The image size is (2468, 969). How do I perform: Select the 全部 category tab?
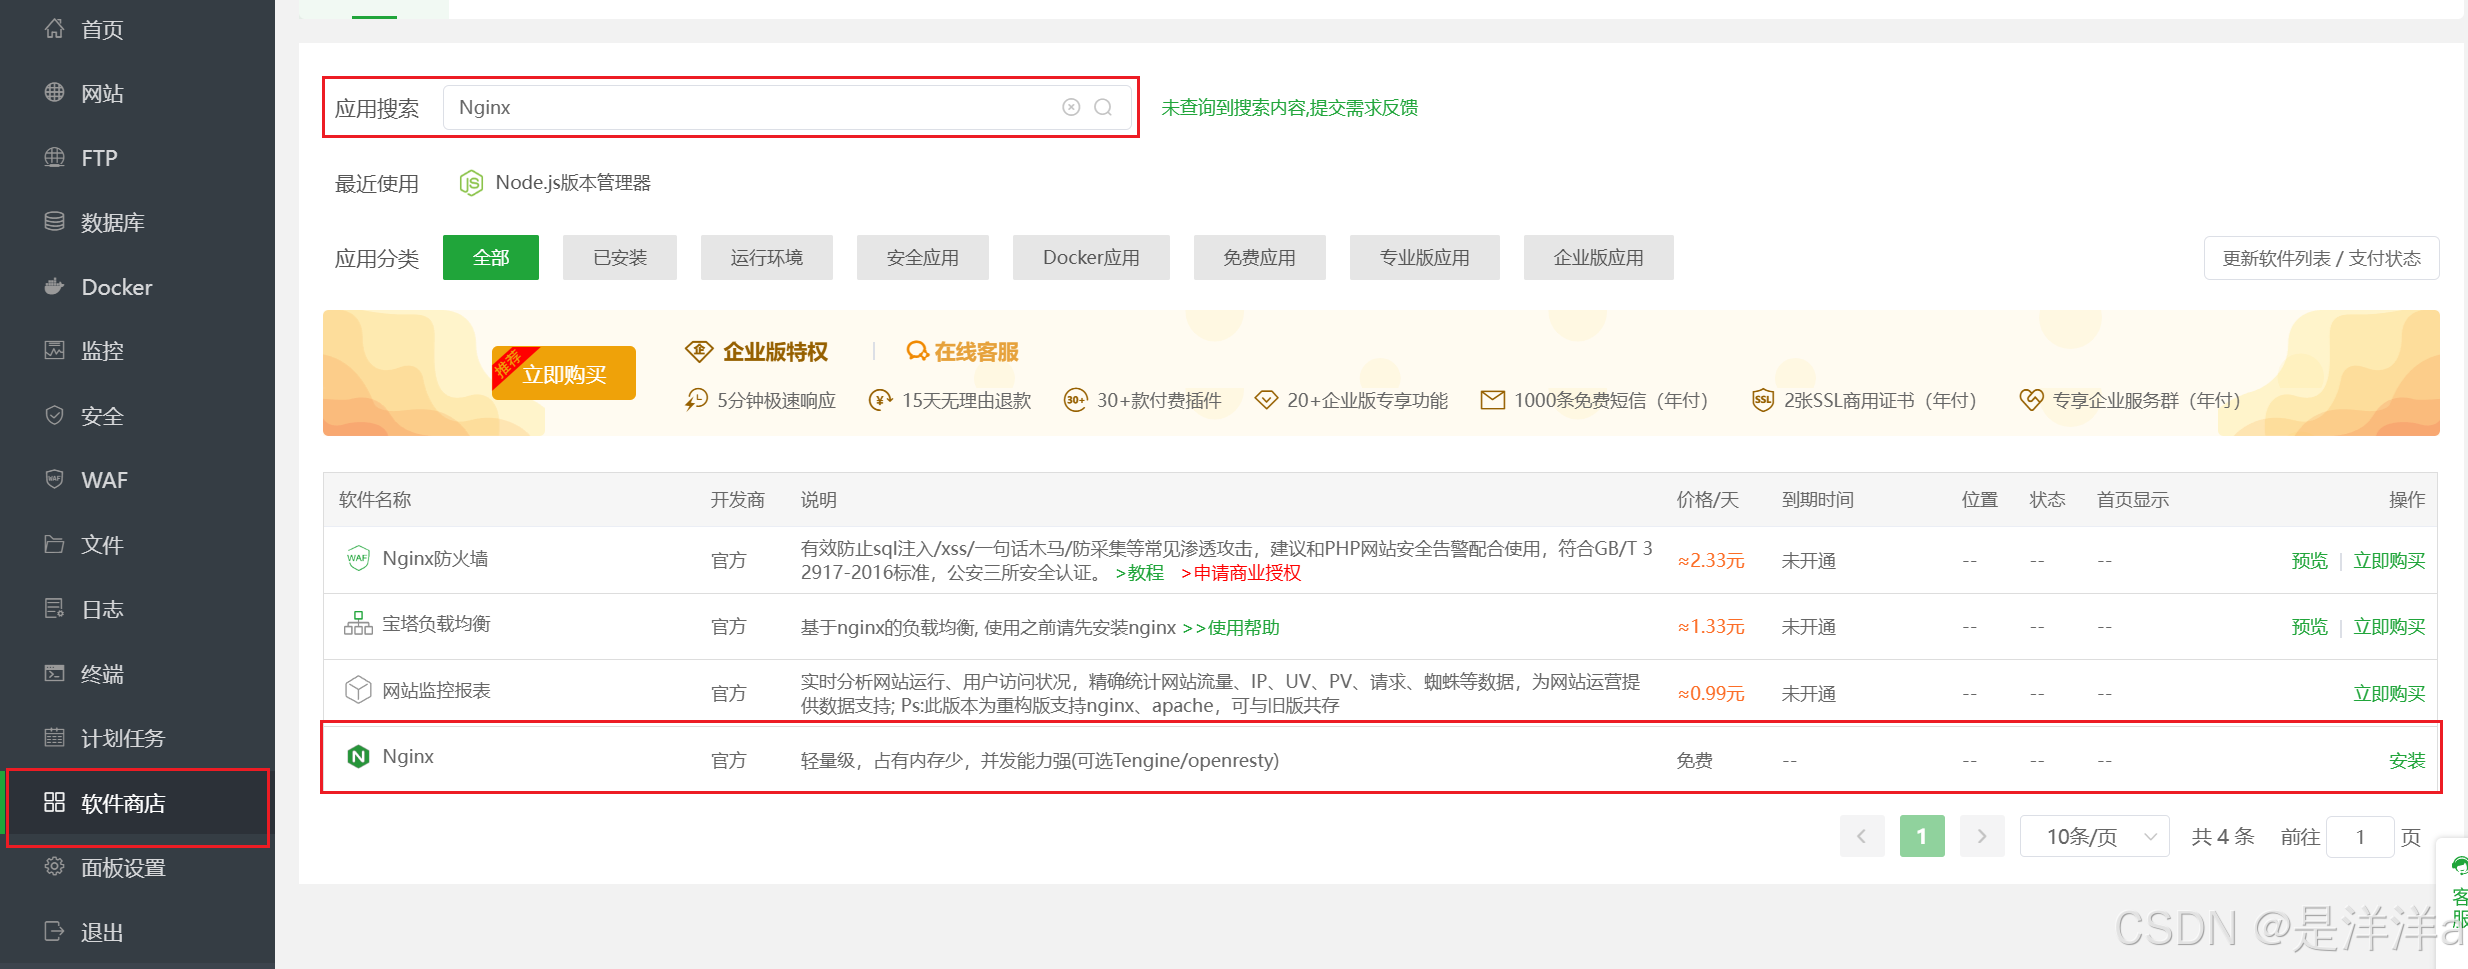(491, 257)
